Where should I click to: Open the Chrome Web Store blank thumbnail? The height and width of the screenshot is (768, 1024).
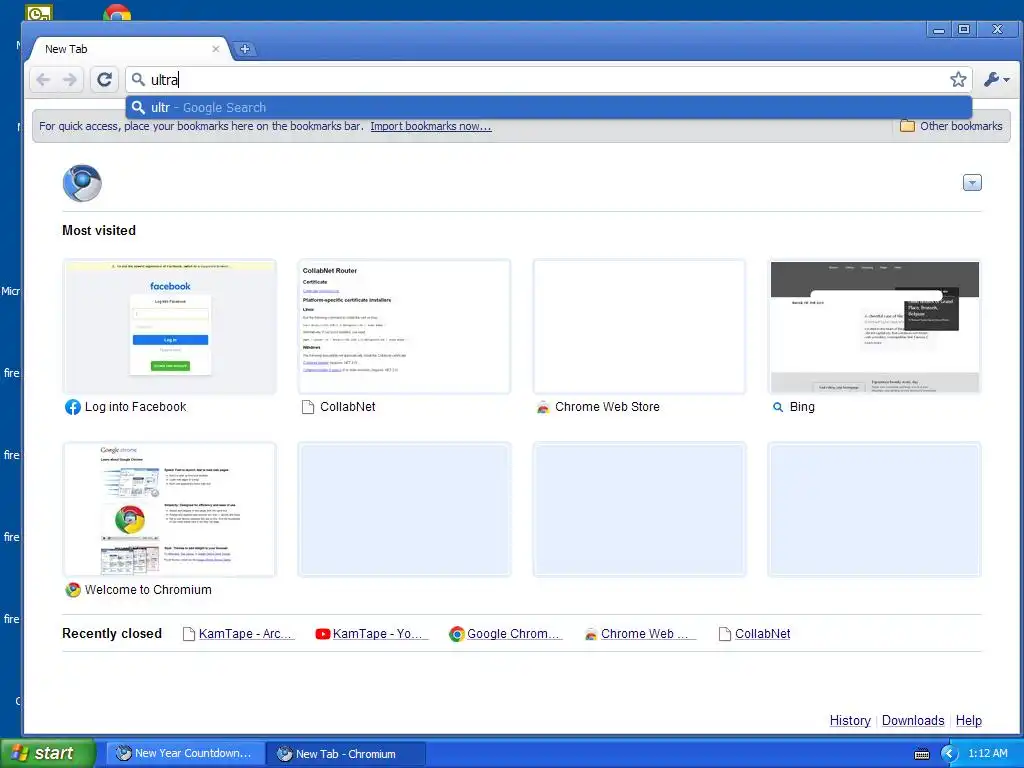click(x=639, y=327)
